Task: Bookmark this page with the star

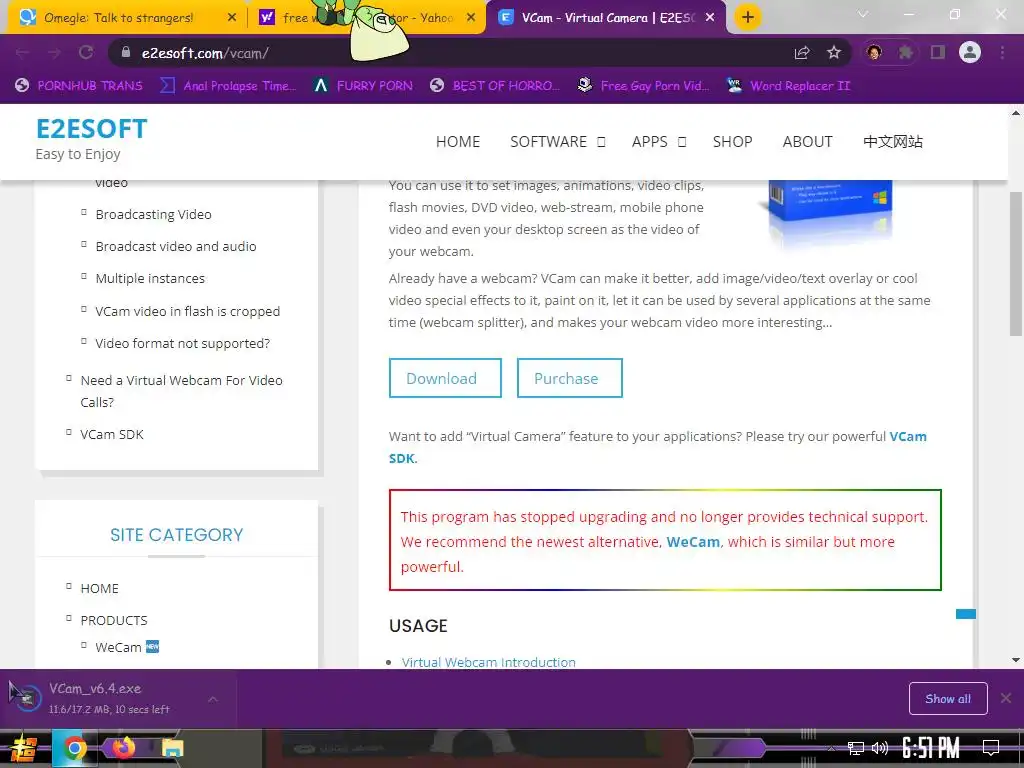Action: point(834,53)
